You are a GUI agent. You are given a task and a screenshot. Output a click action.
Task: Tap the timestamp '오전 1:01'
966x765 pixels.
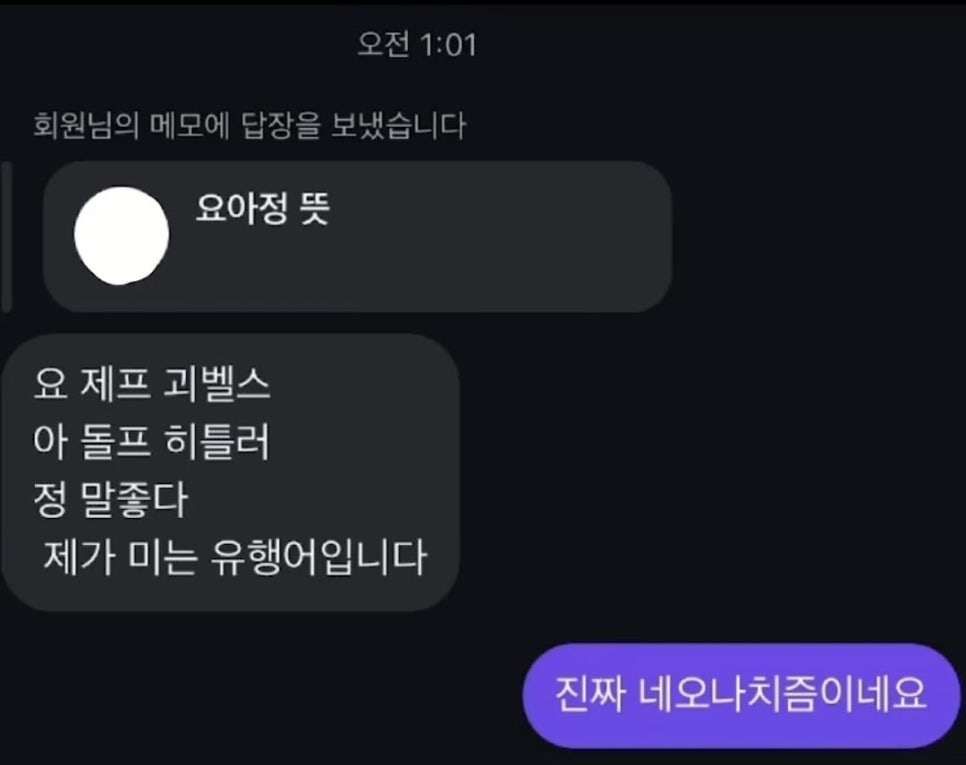(417, 44)
